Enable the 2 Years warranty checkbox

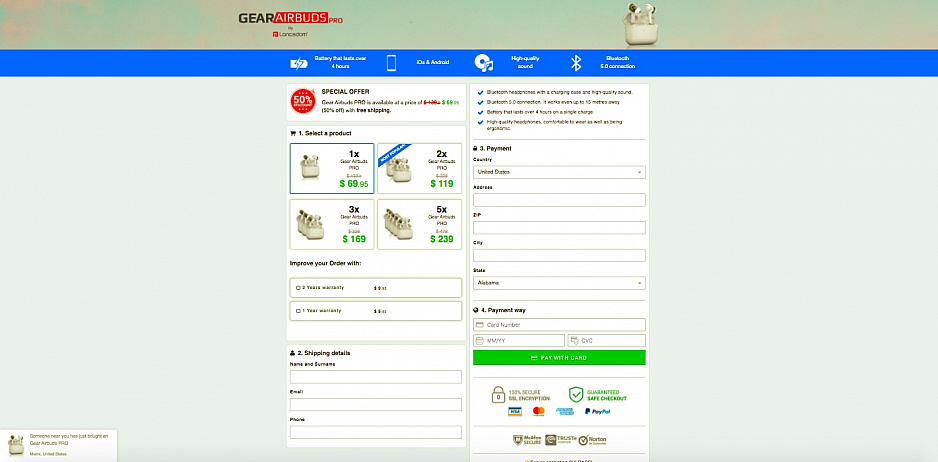(x=299, y=287)
